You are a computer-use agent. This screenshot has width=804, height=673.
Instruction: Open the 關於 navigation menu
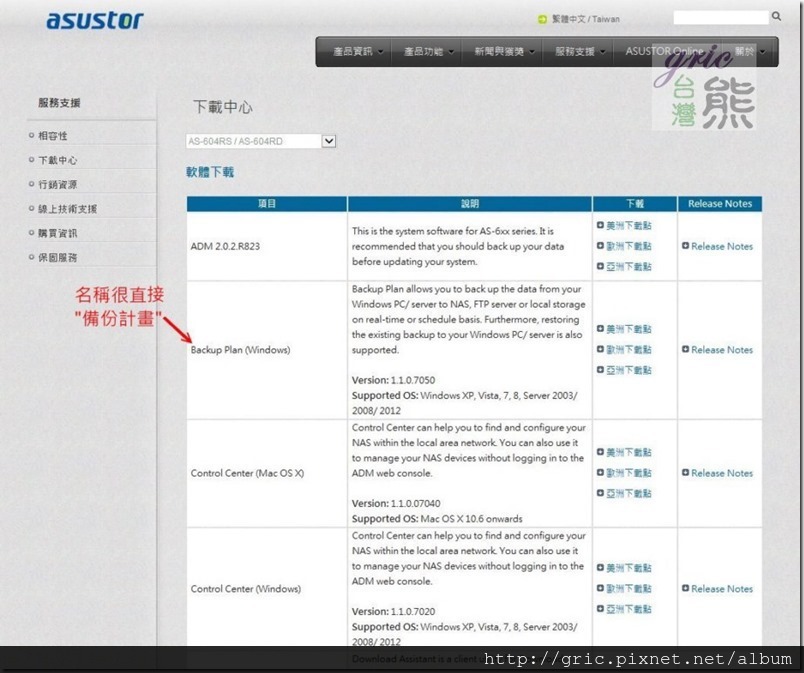coord(745,51)
